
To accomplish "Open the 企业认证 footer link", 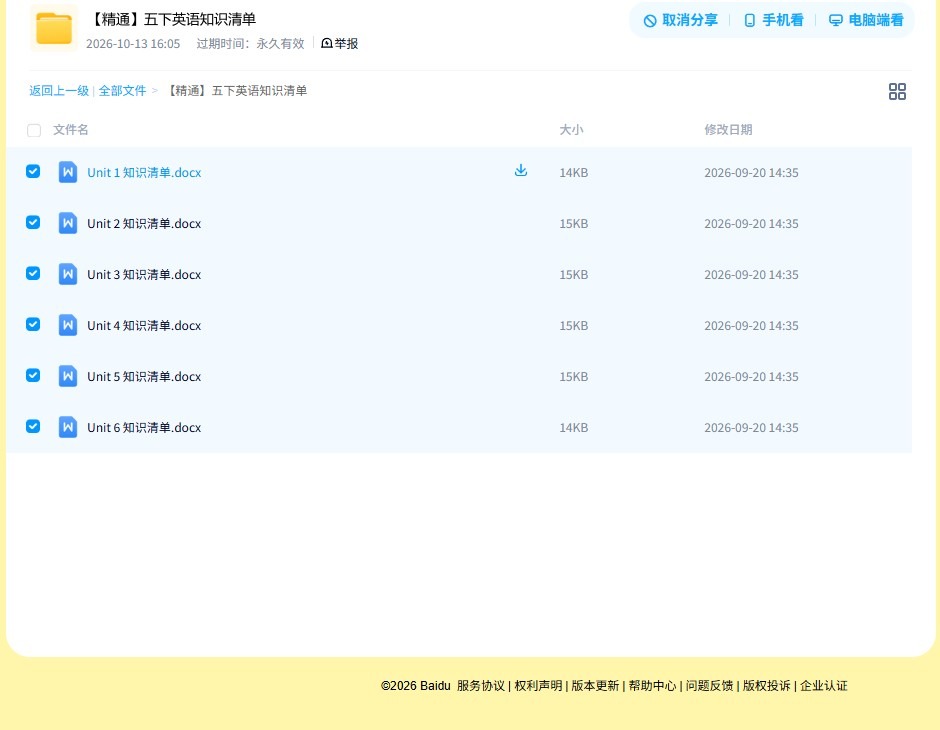I will pyautogui.click(x=824, y=686).
